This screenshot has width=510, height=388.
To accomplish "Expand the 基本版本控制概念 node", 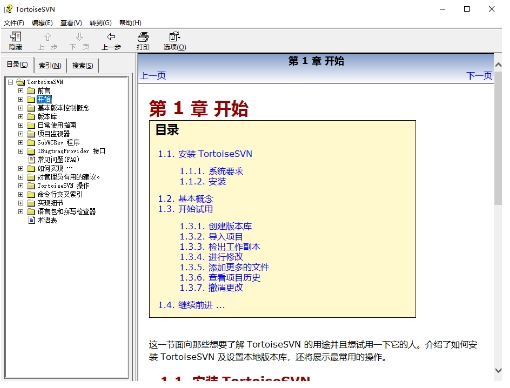I will pyautogui.click(x=20, y=108).
